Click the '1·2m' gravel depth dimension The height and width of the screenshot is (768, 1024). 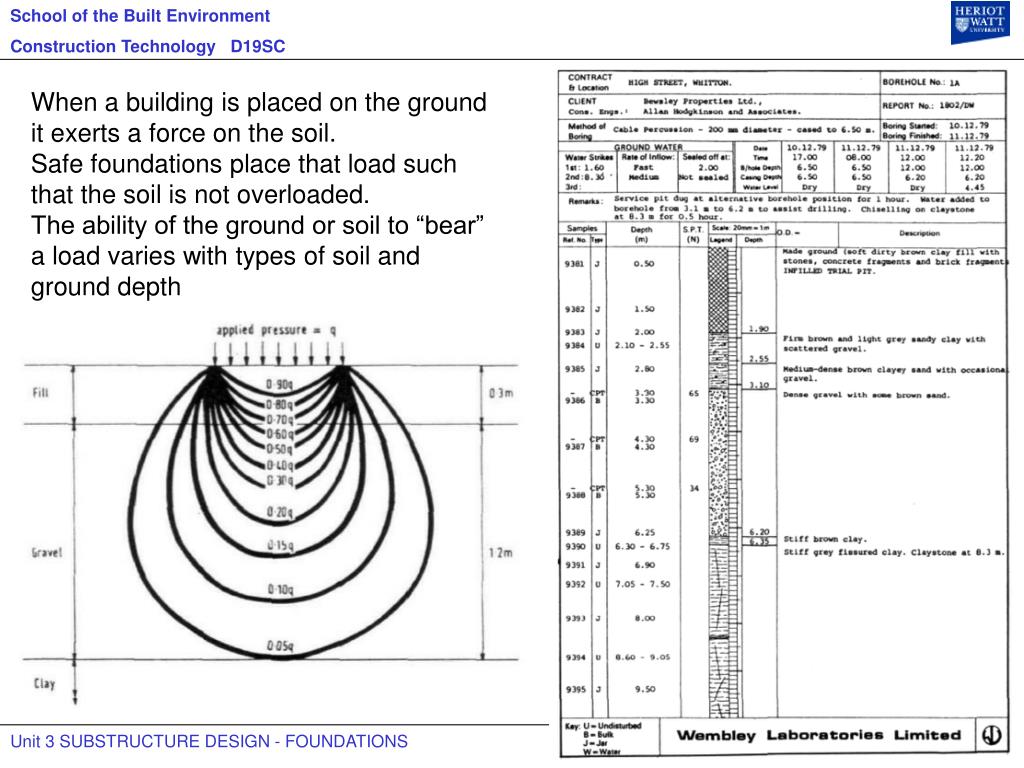click(x=501, y=553)
